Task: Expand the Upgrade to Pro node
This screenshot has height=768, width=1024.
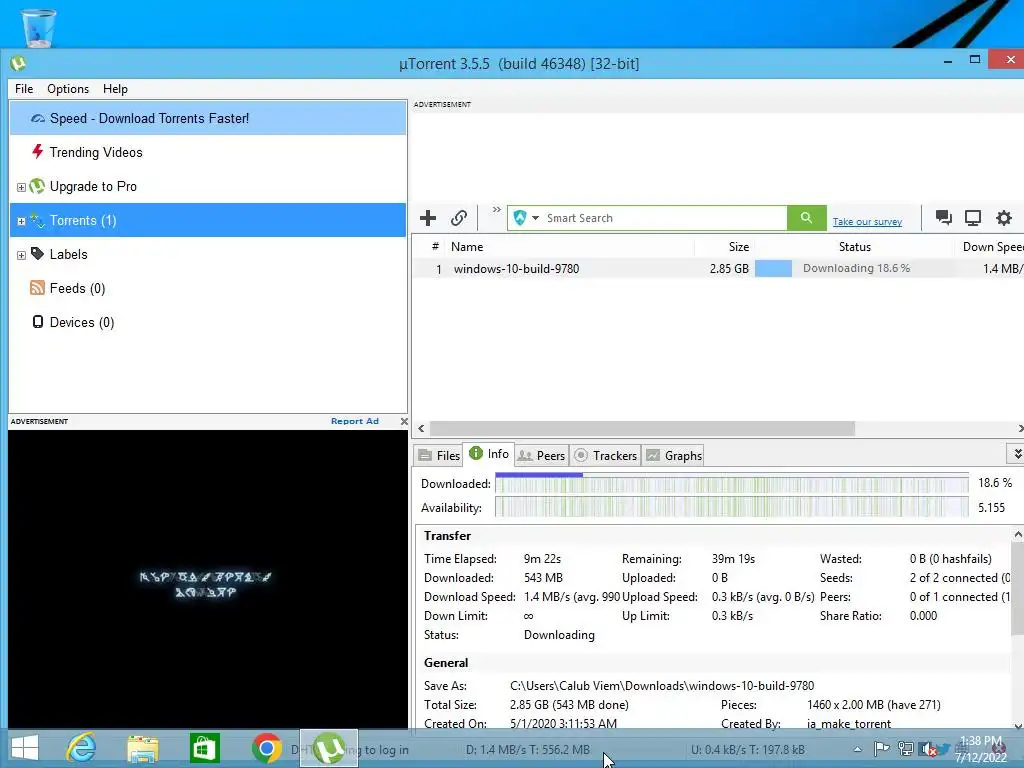Action: (21, 187)
